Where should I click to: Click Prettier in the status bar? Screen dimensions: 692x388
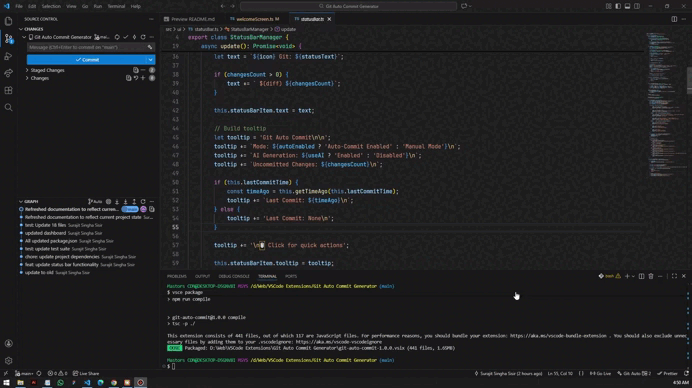click(667, 373)
